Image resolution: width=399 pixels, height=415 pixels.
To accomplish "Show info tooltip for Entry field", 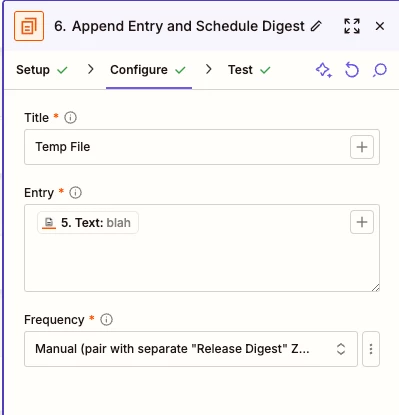I will coord(75,192).
